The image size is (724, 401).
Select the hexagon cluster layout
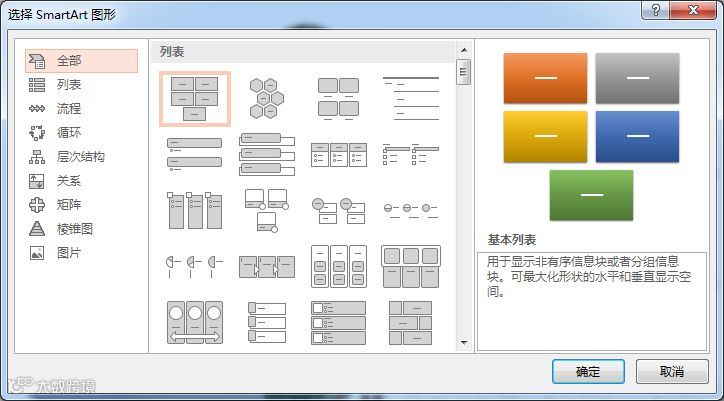click(266, 98)
